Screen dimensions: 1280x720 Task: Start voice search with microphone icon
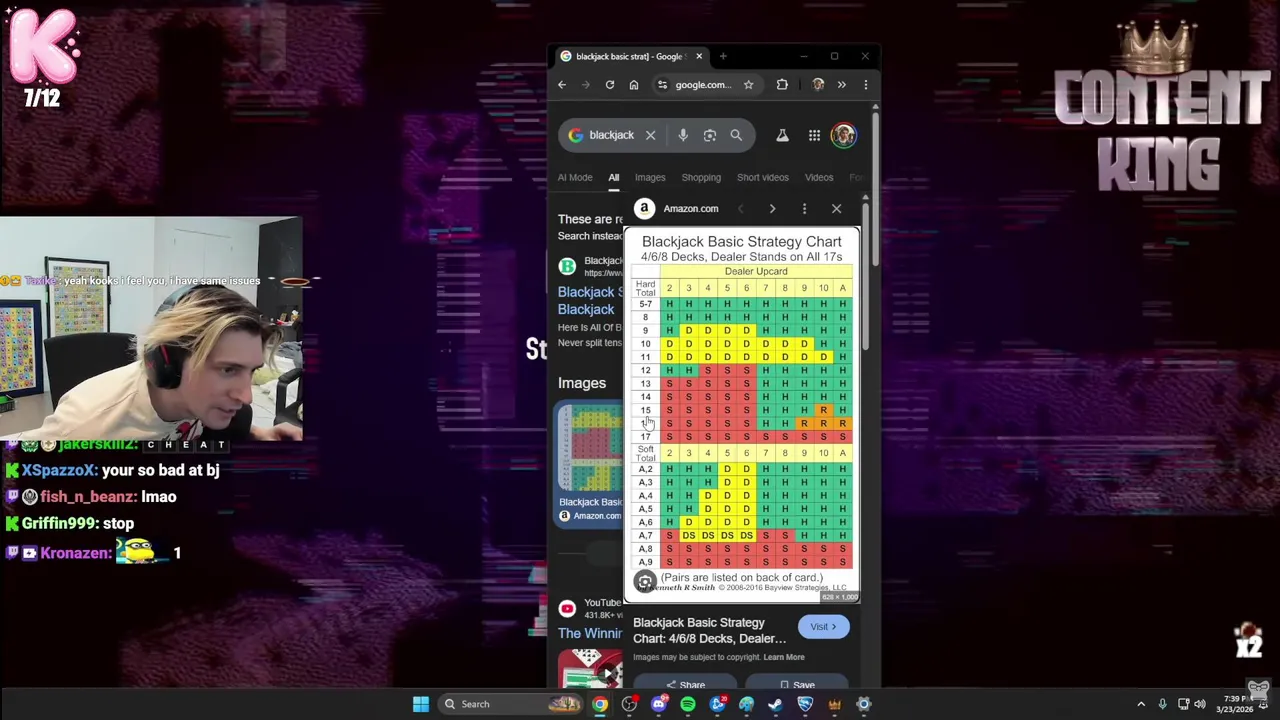683,135
